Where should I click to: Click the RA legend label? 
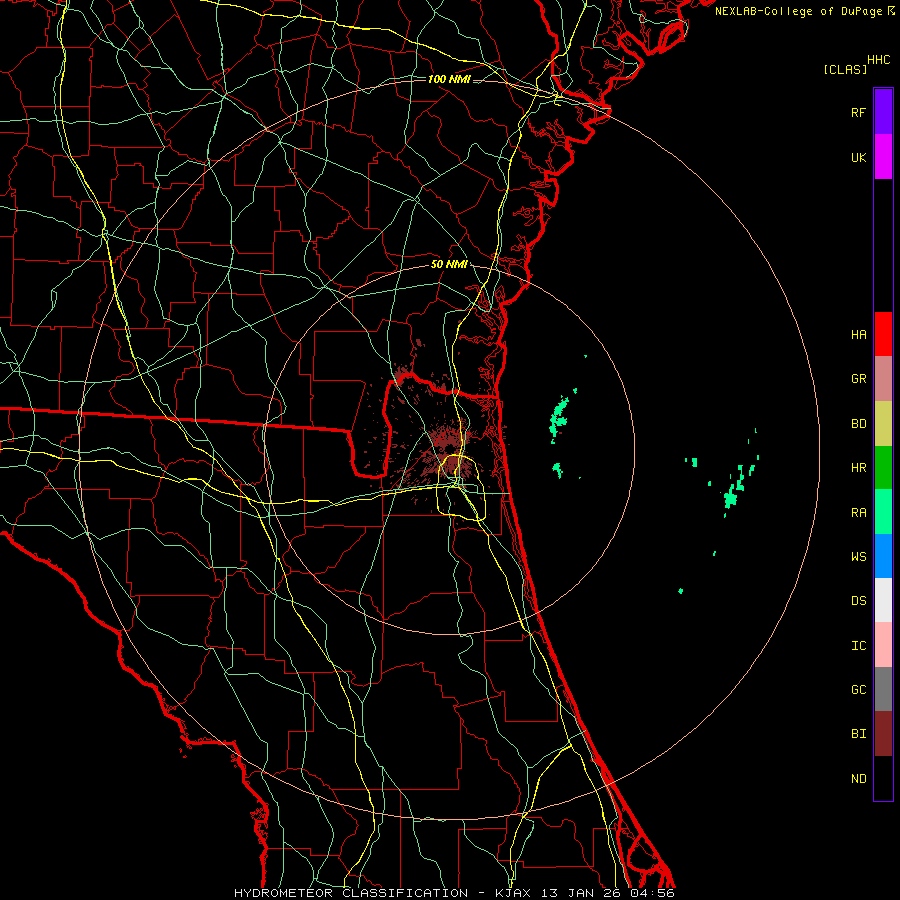point(858,513)
